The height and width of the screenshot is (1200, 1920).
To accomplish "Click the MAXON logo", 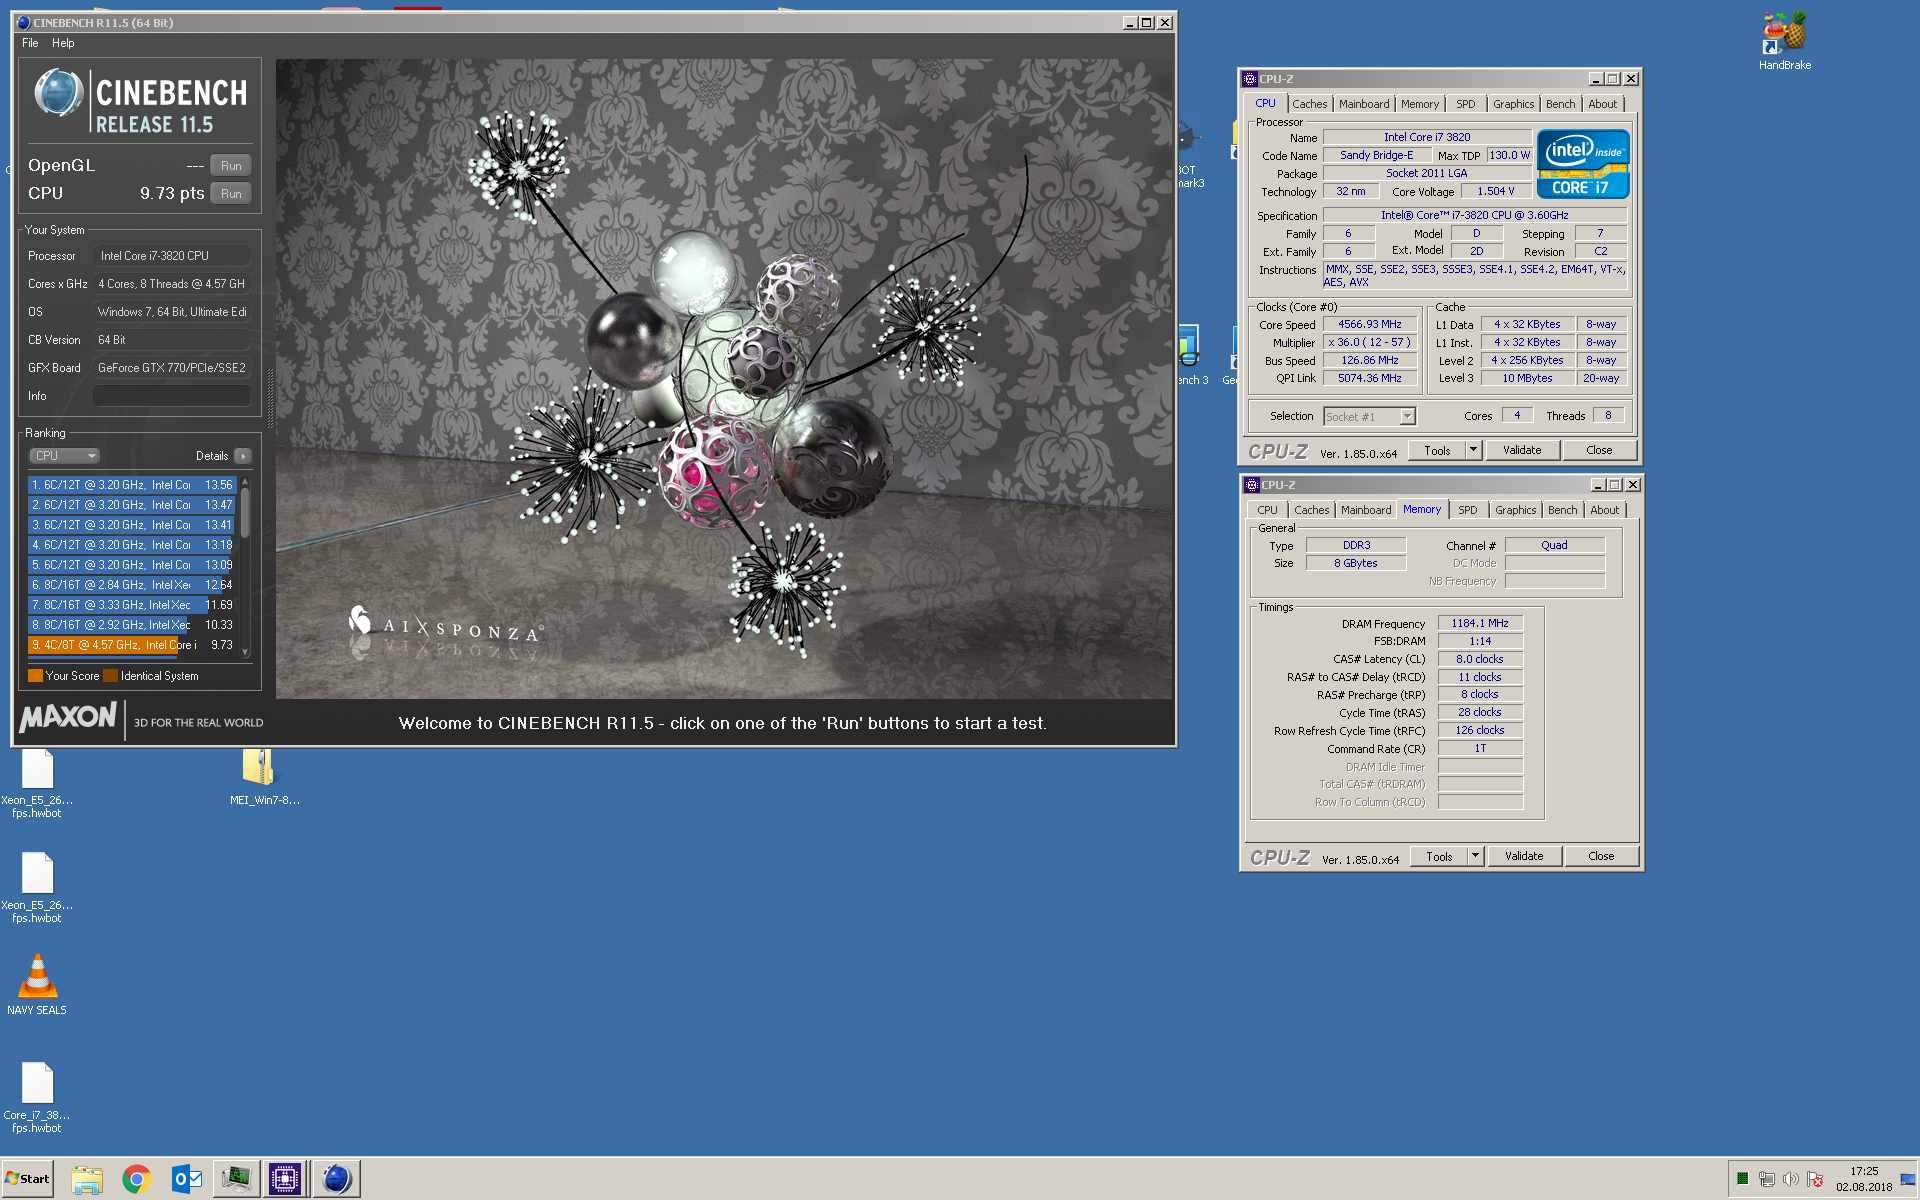I will 68,718.
